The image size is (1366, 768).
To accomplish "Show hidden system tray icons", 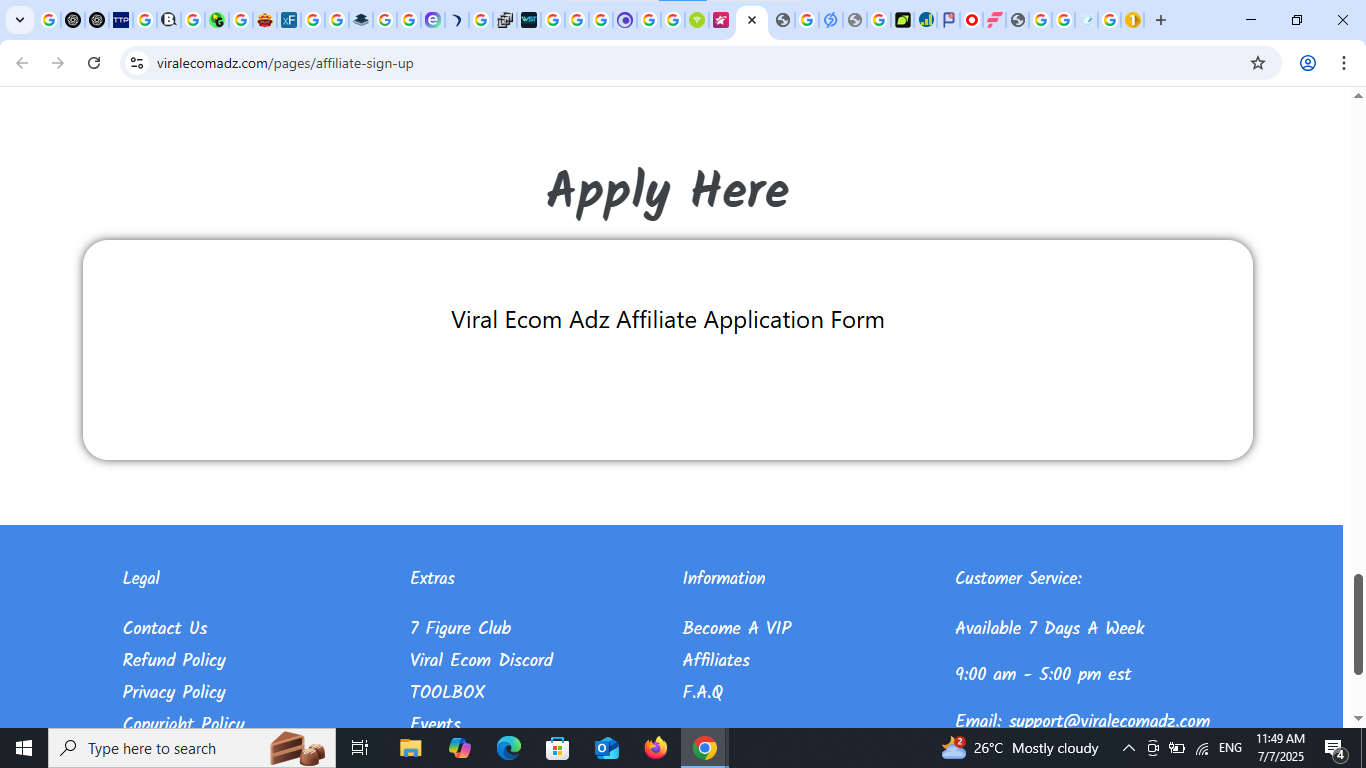I will point(1128,748).
